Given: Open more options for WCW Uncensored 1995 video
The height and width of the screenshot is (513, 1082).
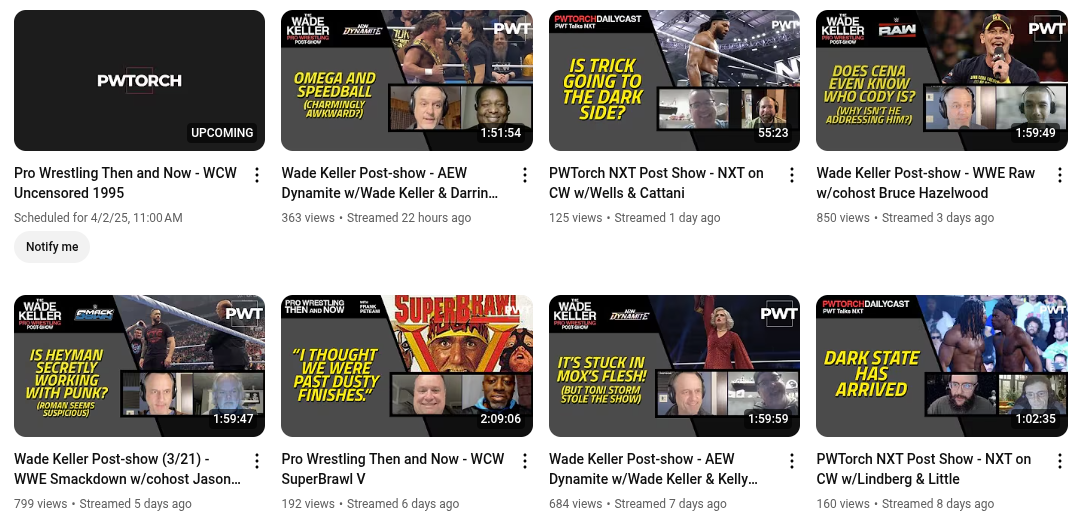Looking at the screenshot, I should point(257,175).
